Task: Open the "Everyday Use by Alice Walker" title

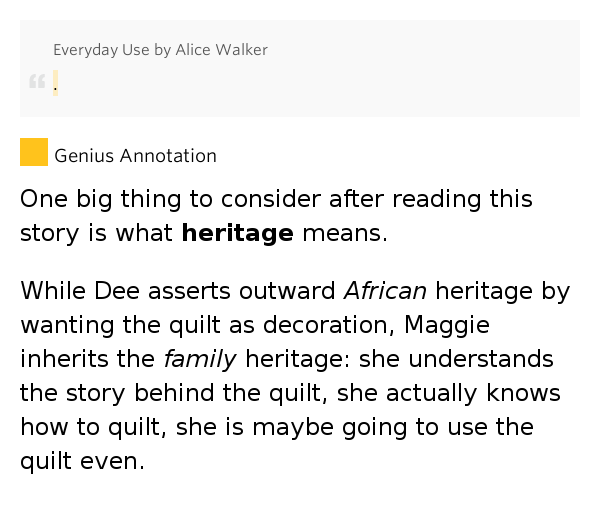Action: tap(160, 50)
